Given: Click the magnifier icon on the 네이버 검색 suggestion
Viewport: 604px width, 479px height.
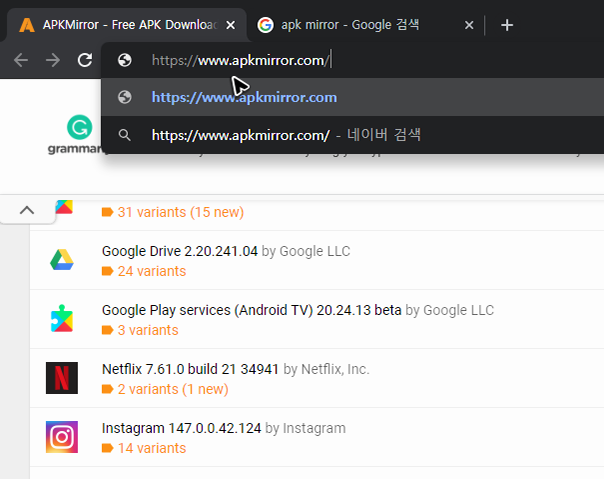Looking at the screenshot, I should (x=124, y=135).
